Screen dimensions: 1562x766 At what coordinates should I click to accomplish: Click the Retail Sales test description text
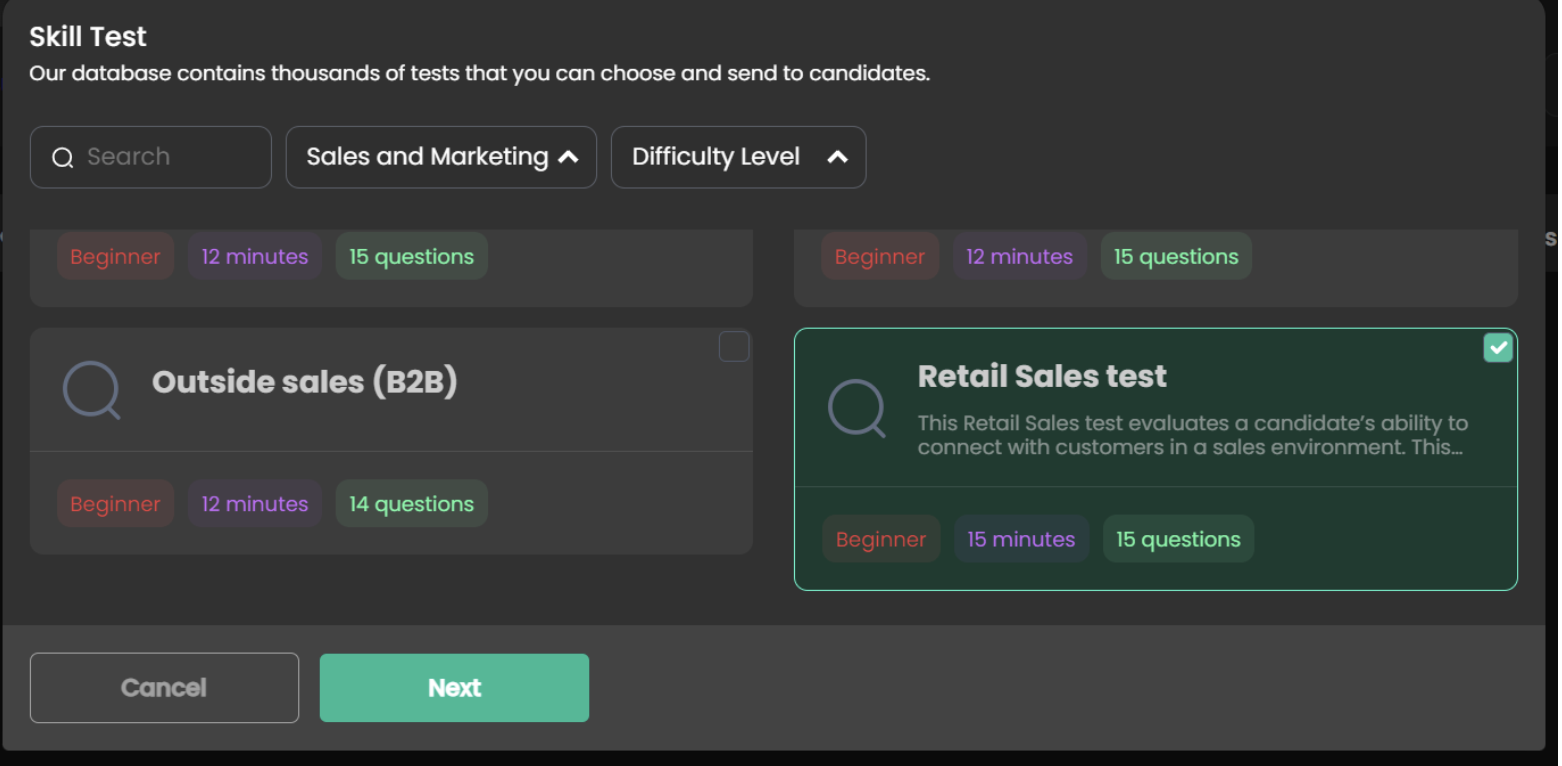1191,436
